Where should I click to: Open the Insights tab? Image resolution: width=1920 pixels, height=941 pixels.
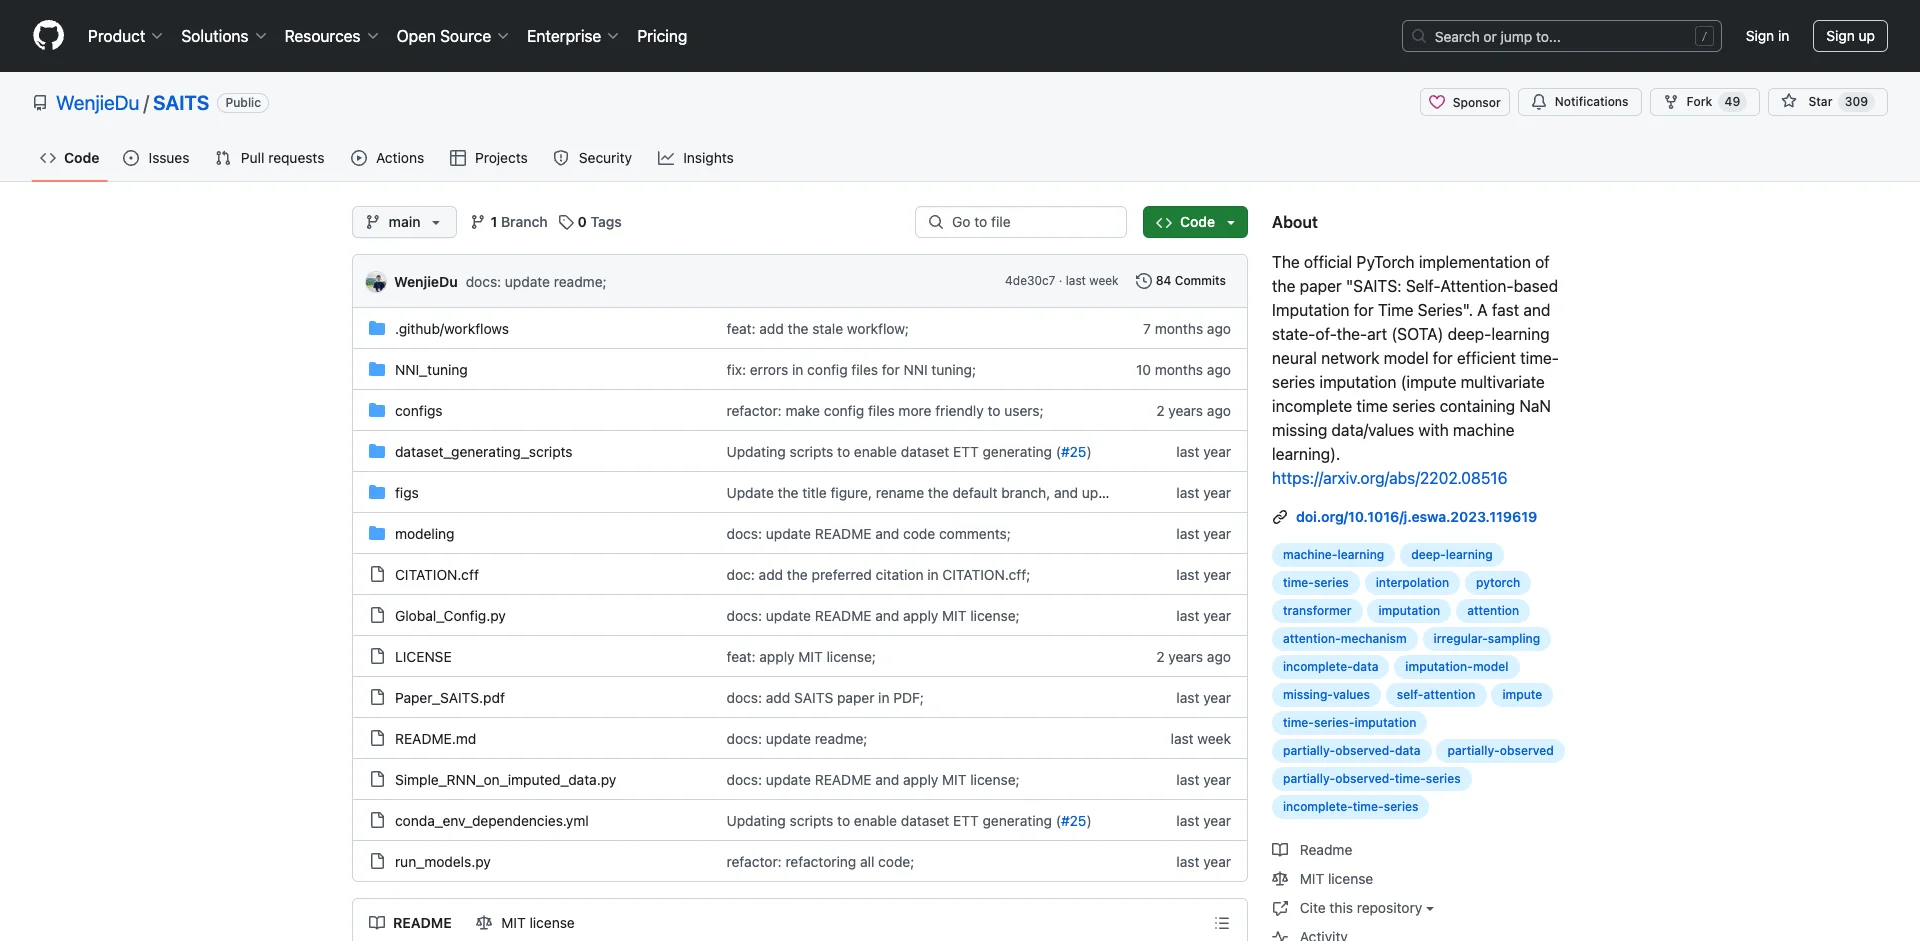[x=696, y=158]
